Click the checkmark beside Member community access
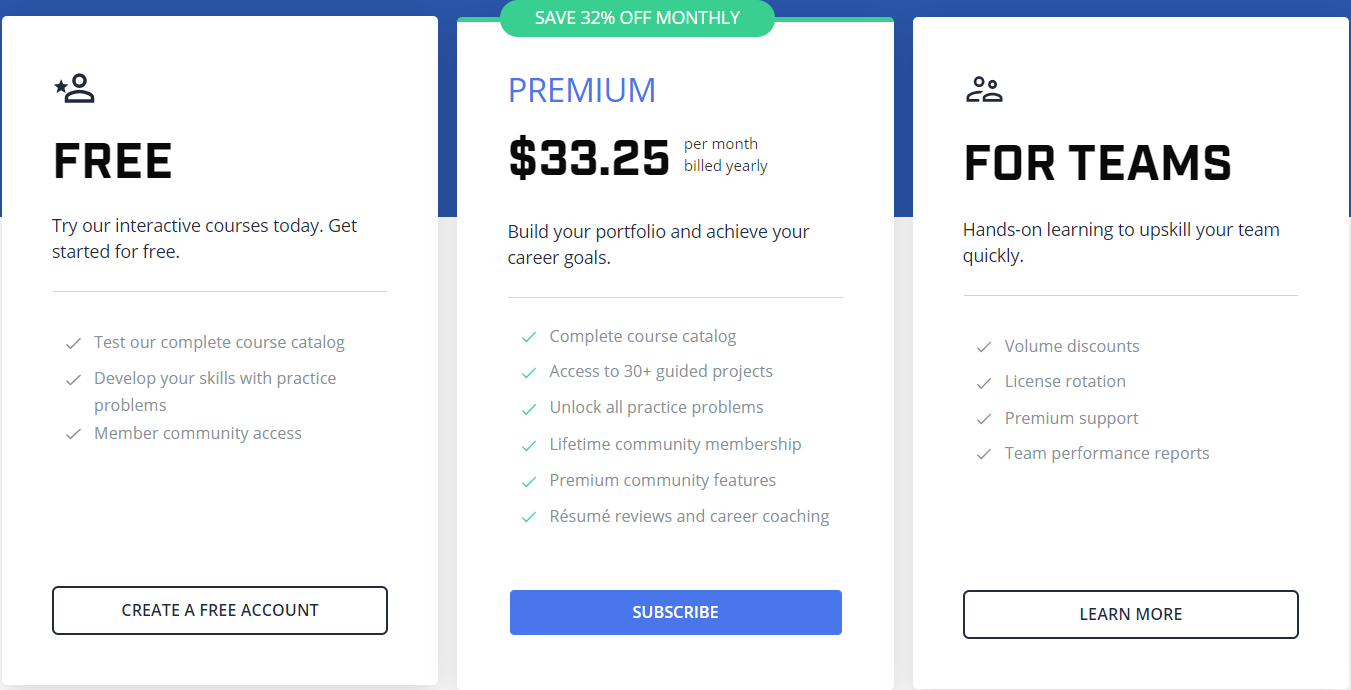Image resolution: width=1351 pixels, height=690 pixels. (73, 433)
